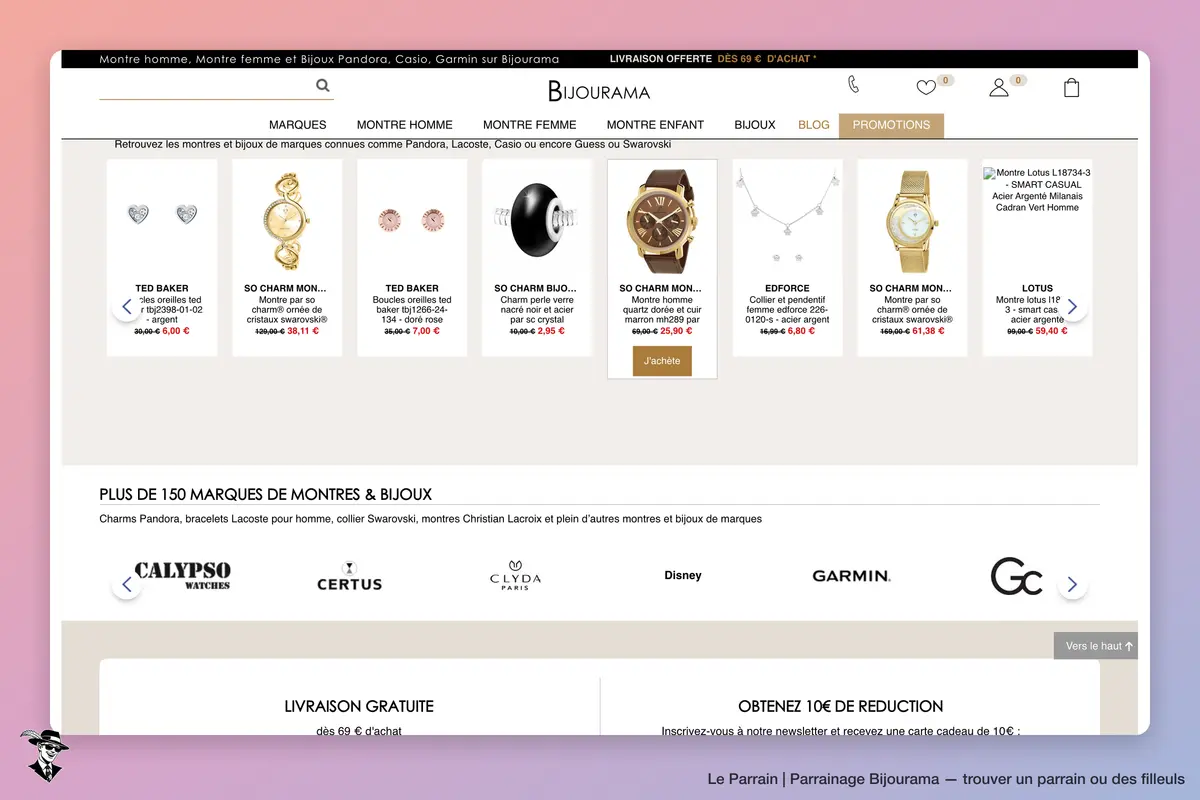
Task: Click the 'Montre homme quartz dorée' description
Action: (662, 309)
